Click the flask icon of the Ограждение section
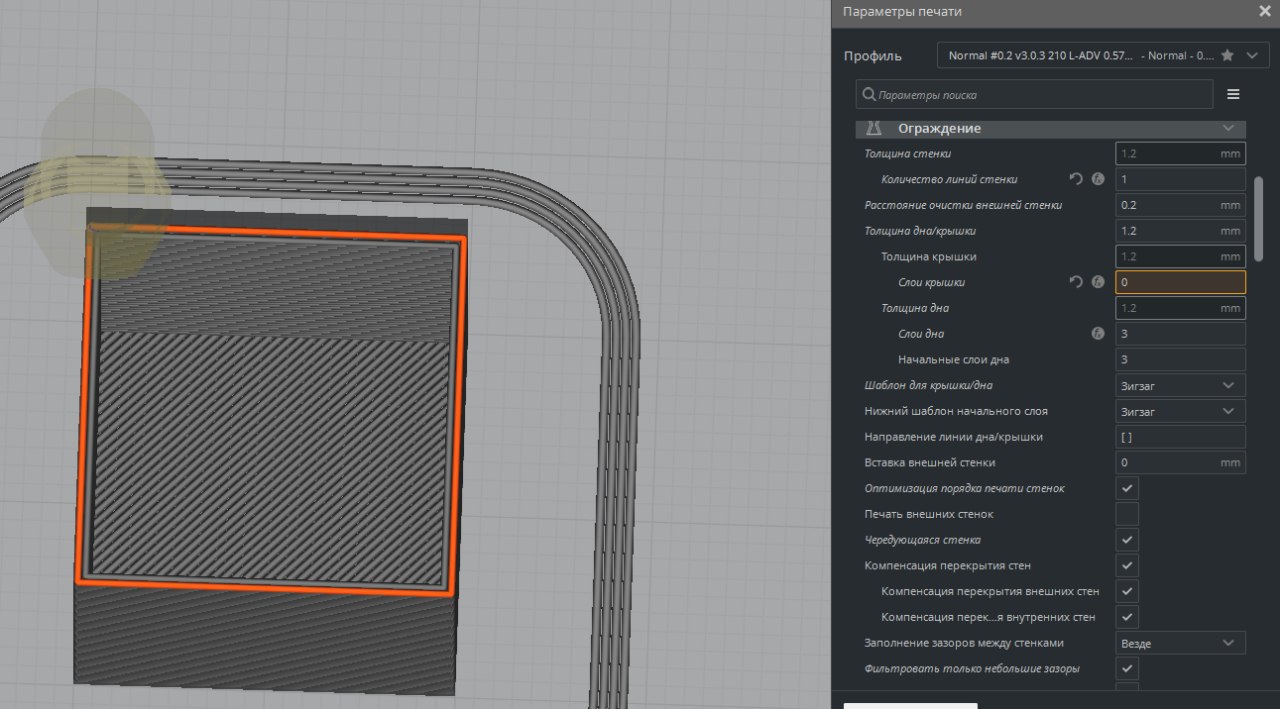This screenshot has width=1280, height=709. [874, 128]
